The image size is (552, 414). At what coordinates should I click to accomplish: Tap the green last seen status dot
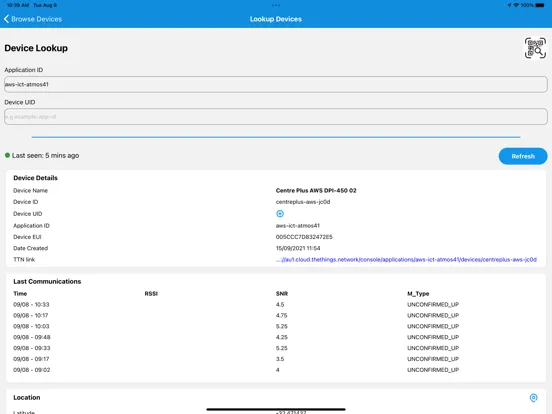(x=7, y=155)
